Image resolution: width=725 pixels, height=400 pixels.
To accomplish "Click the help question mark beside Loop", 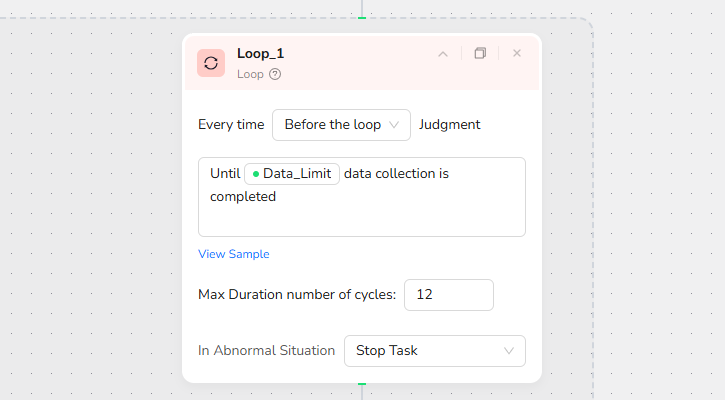I will coord(275,74).
